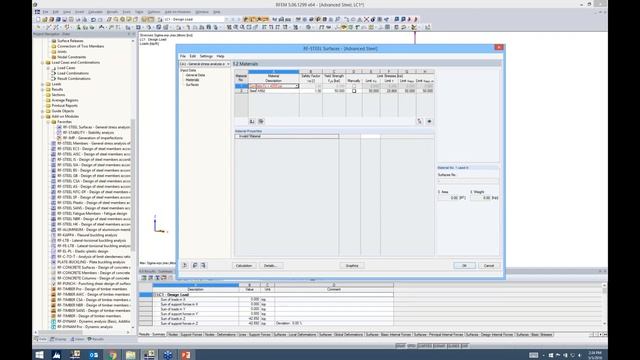Toggle Manually checkbox for Steel A992 row

(354, 91)
